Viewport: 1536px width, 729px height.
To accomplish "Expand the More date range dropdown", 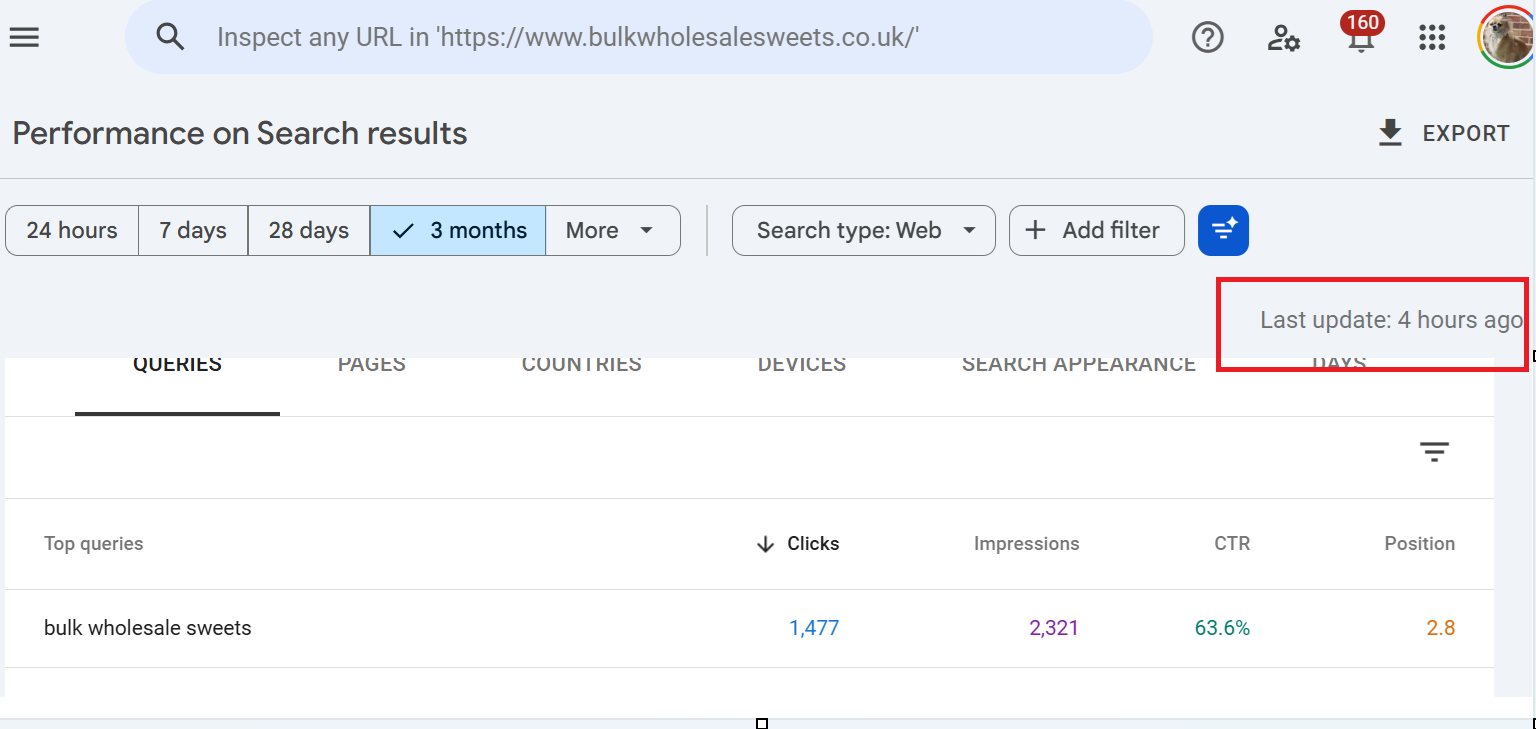I will (611, 231).
